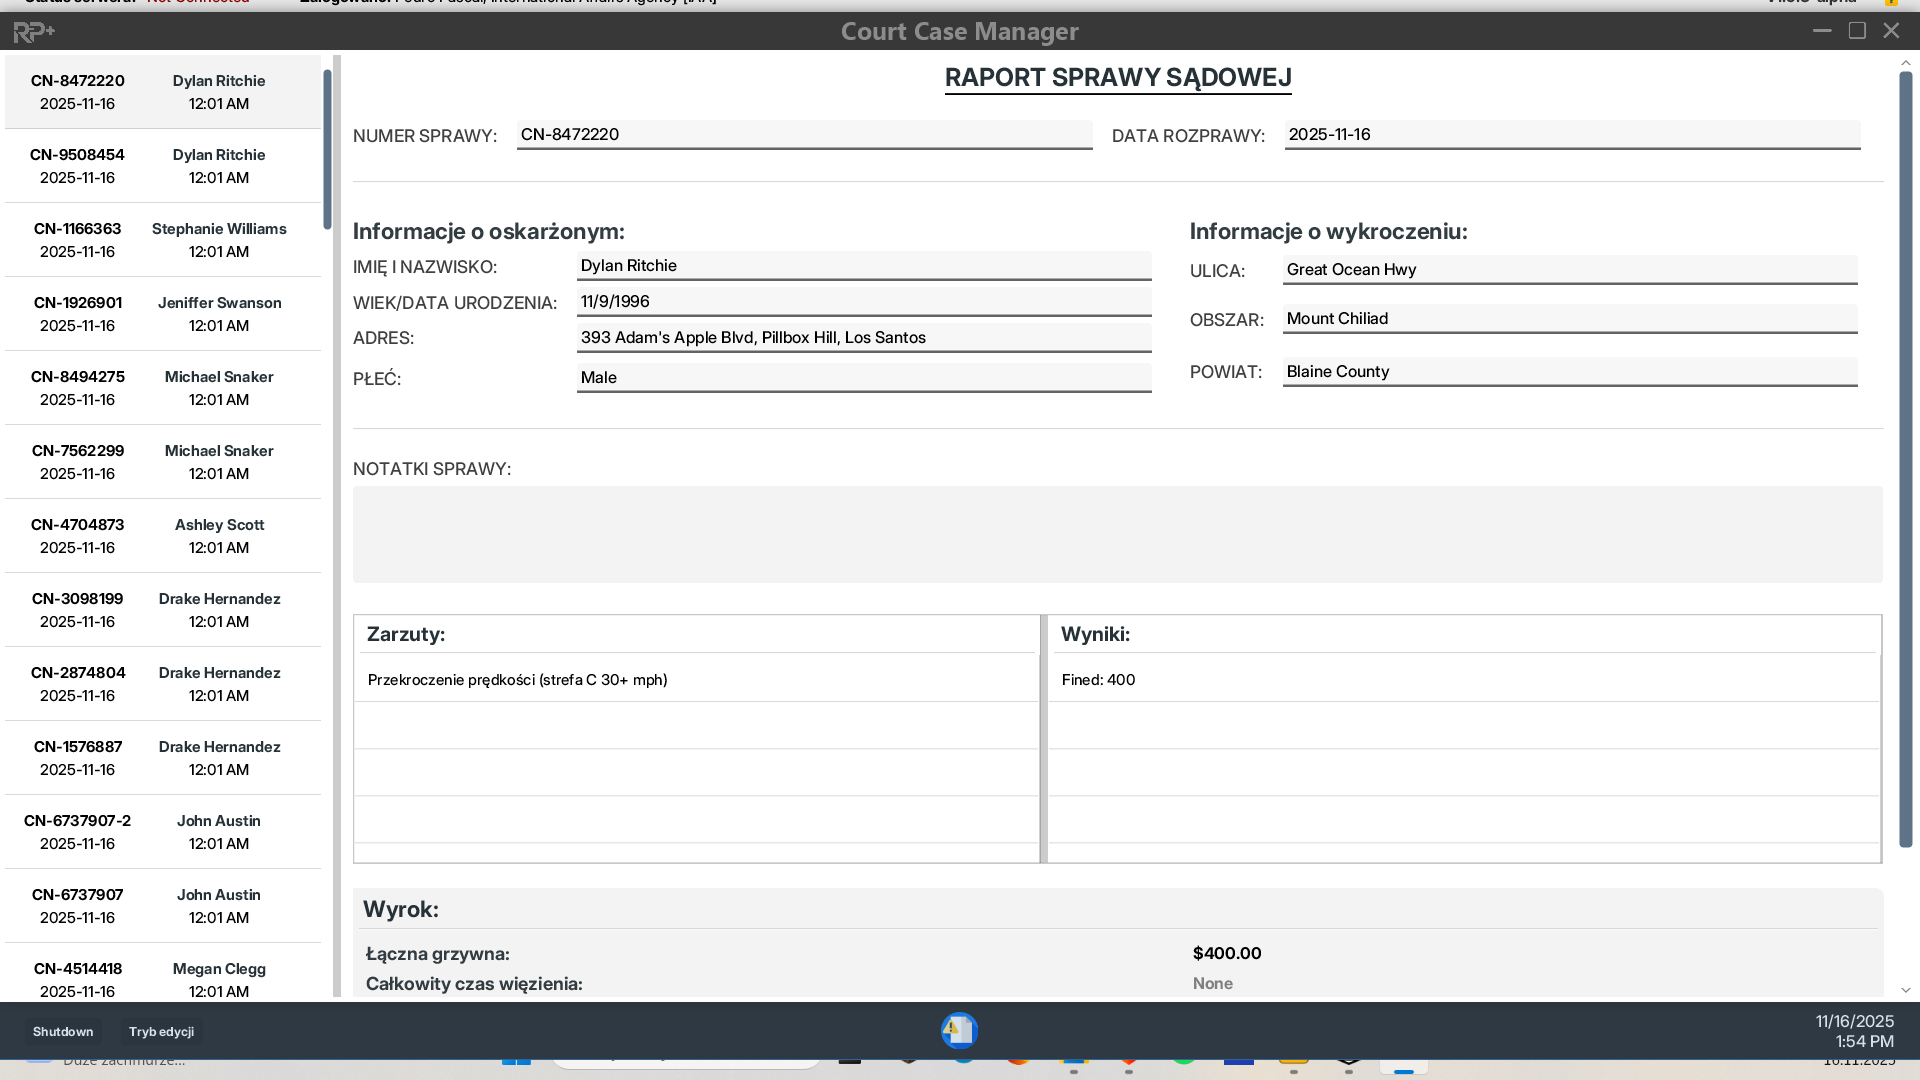Click the Shutdown button
Screen dimensions: 1920x1080
pyautogui.click(x=63, y=1031)
